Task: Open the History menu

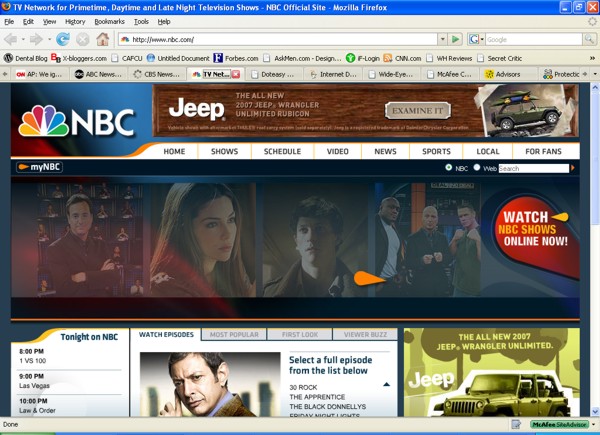Action: (75, 22)
